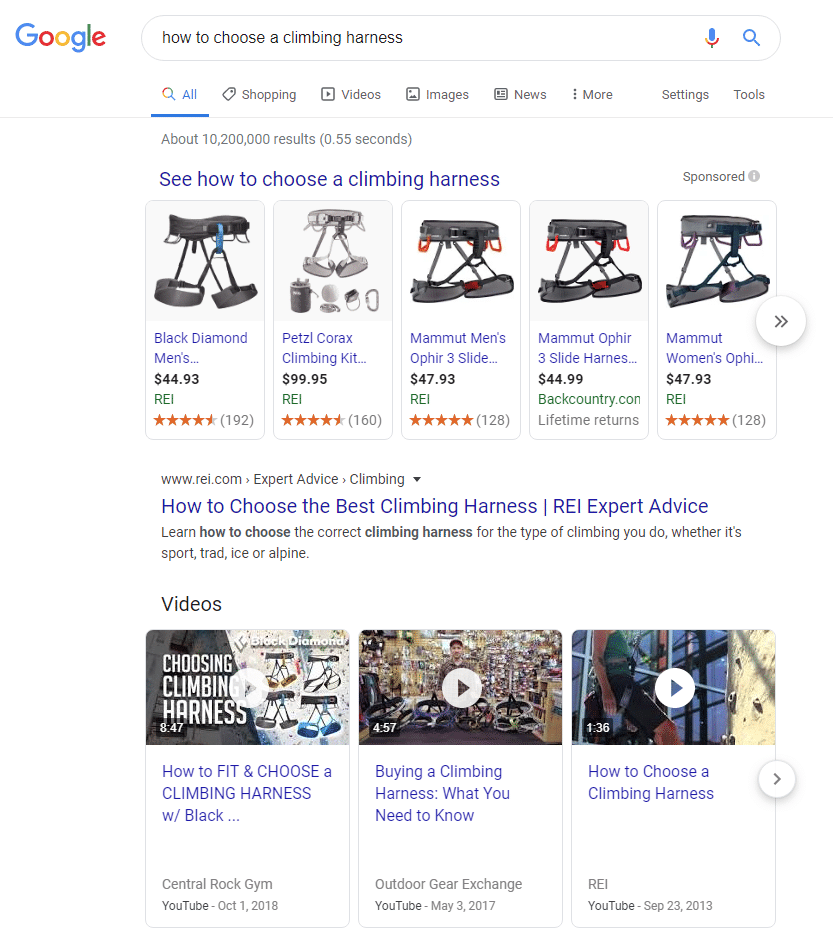Click the Backcountry Mammut Ophir harness image
The height and width of the screenshot is (941, 833).
(589, 261)
